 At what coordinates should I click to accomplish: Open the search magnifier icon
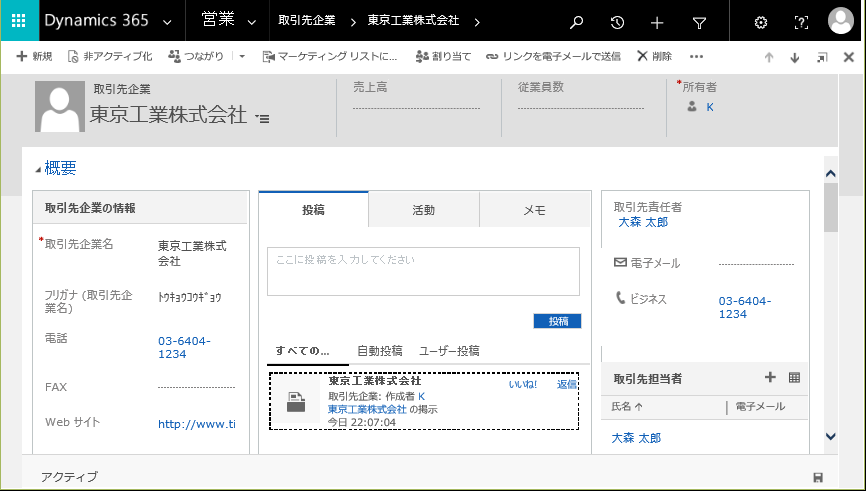coord(577,23)
